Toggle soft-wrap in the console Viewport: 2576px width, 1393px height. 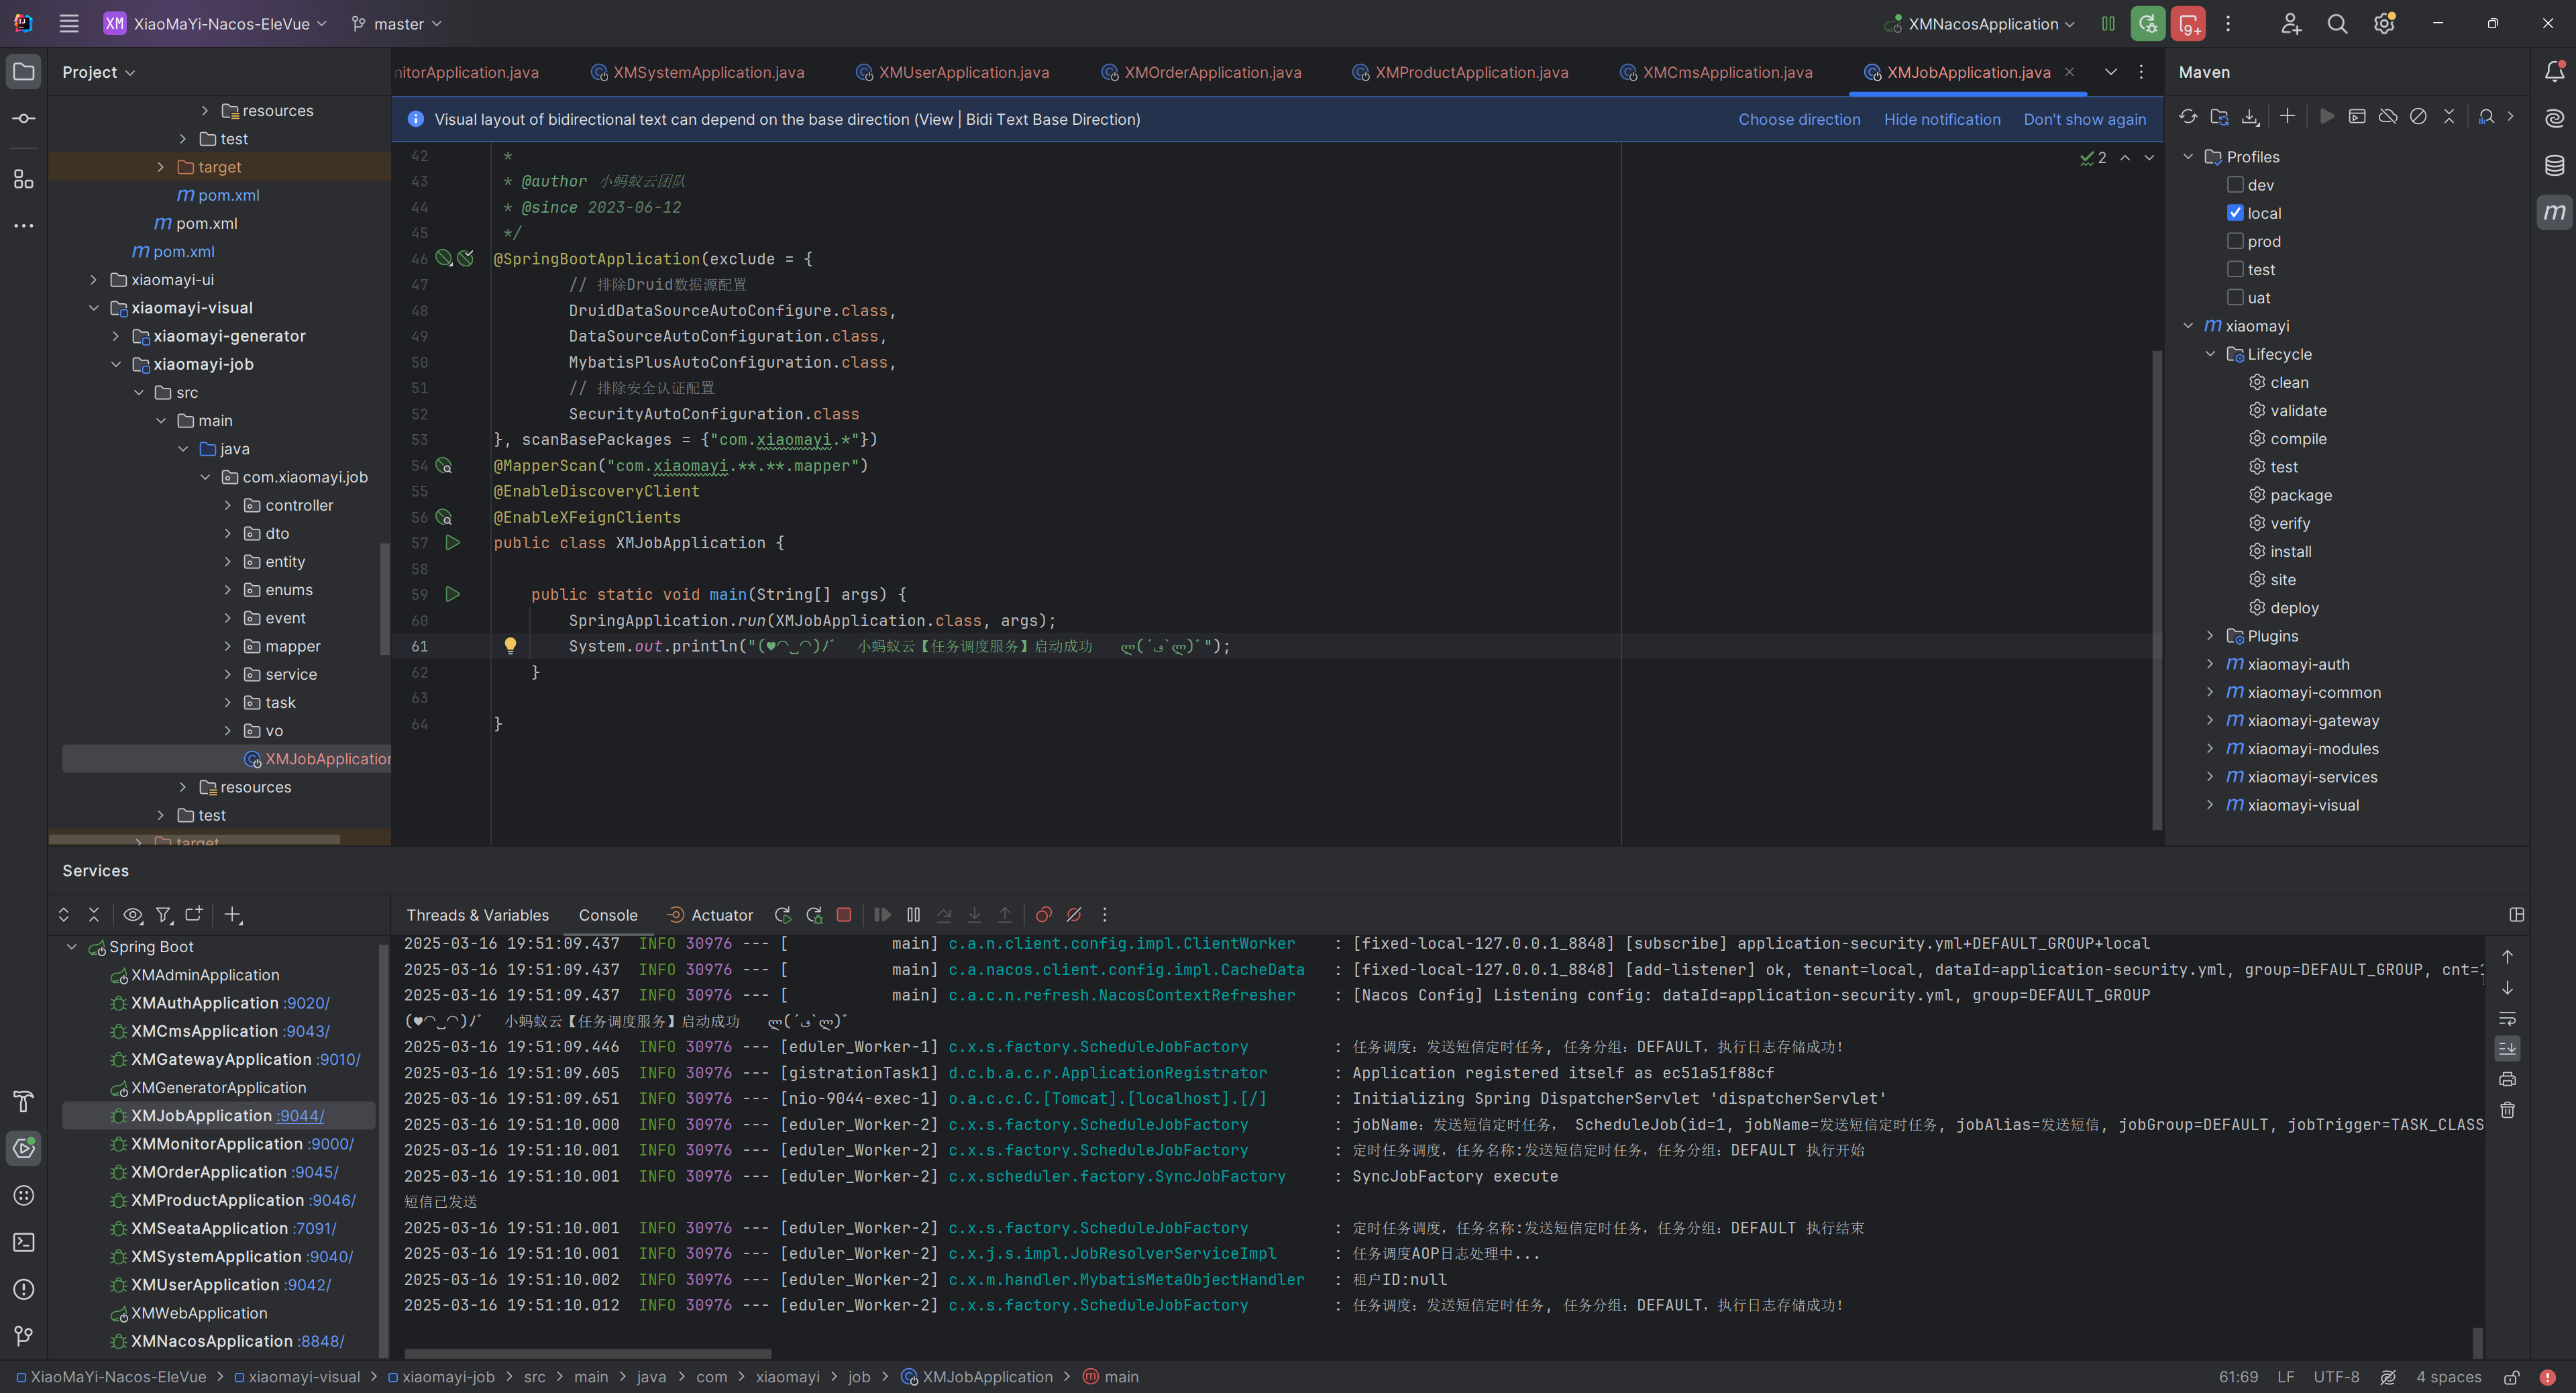(x=2507, y=1018)
